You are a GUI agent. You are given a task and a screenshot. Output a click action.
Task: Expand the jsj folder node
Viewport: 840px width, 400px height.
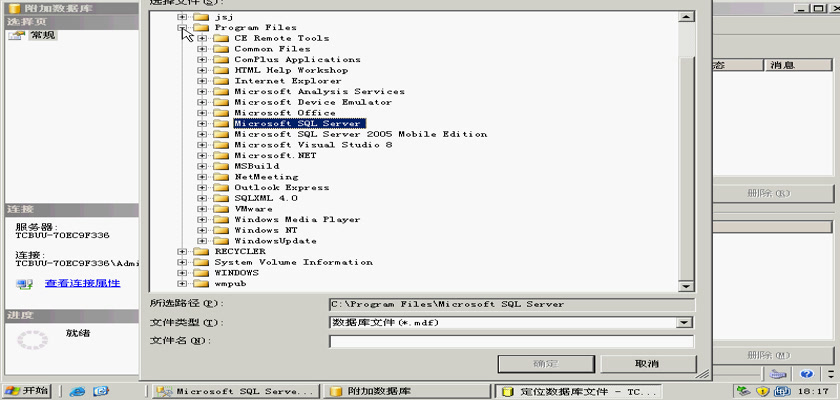click(183, 17)
